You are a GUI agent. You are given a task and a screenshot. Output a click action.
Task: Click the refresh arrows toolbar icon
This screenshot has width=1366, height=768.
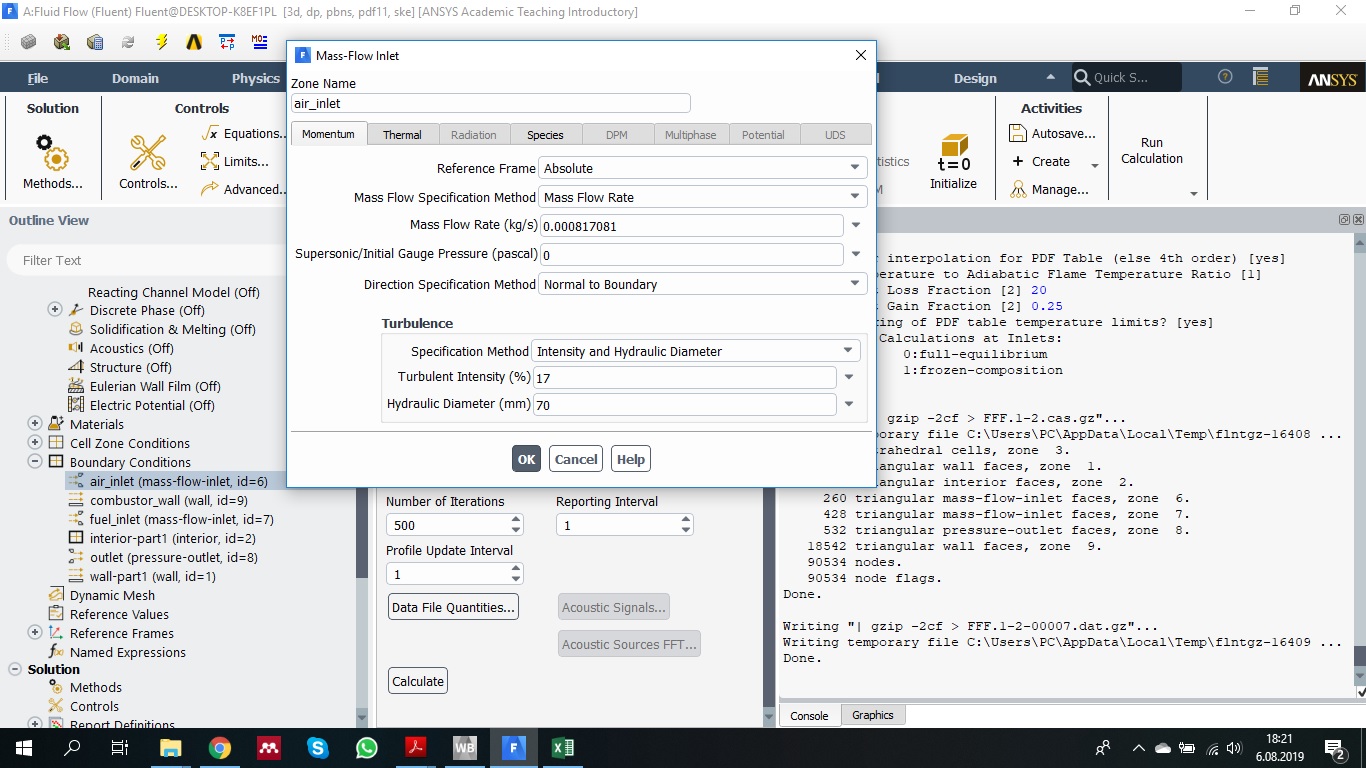pyautogui.click(x=128, y=42)
